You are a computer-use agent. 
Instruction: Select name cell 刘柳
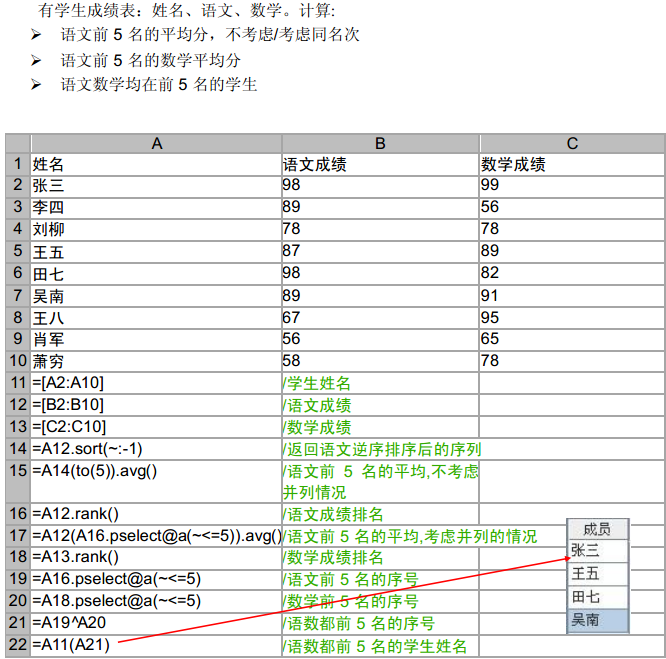point(156,230)
